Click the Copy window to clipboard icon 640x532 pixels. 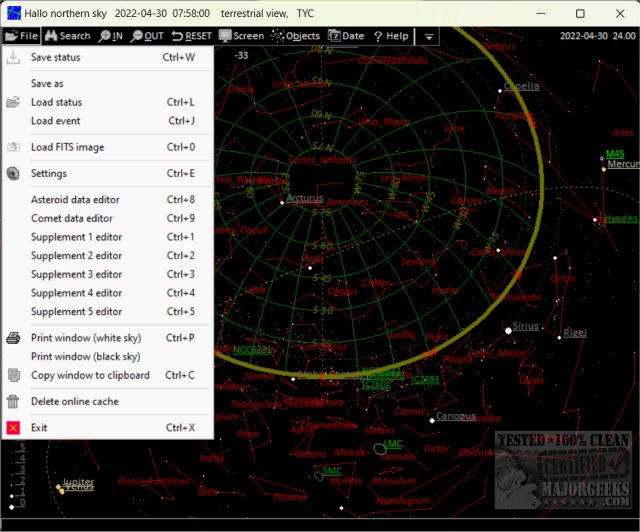13,375
